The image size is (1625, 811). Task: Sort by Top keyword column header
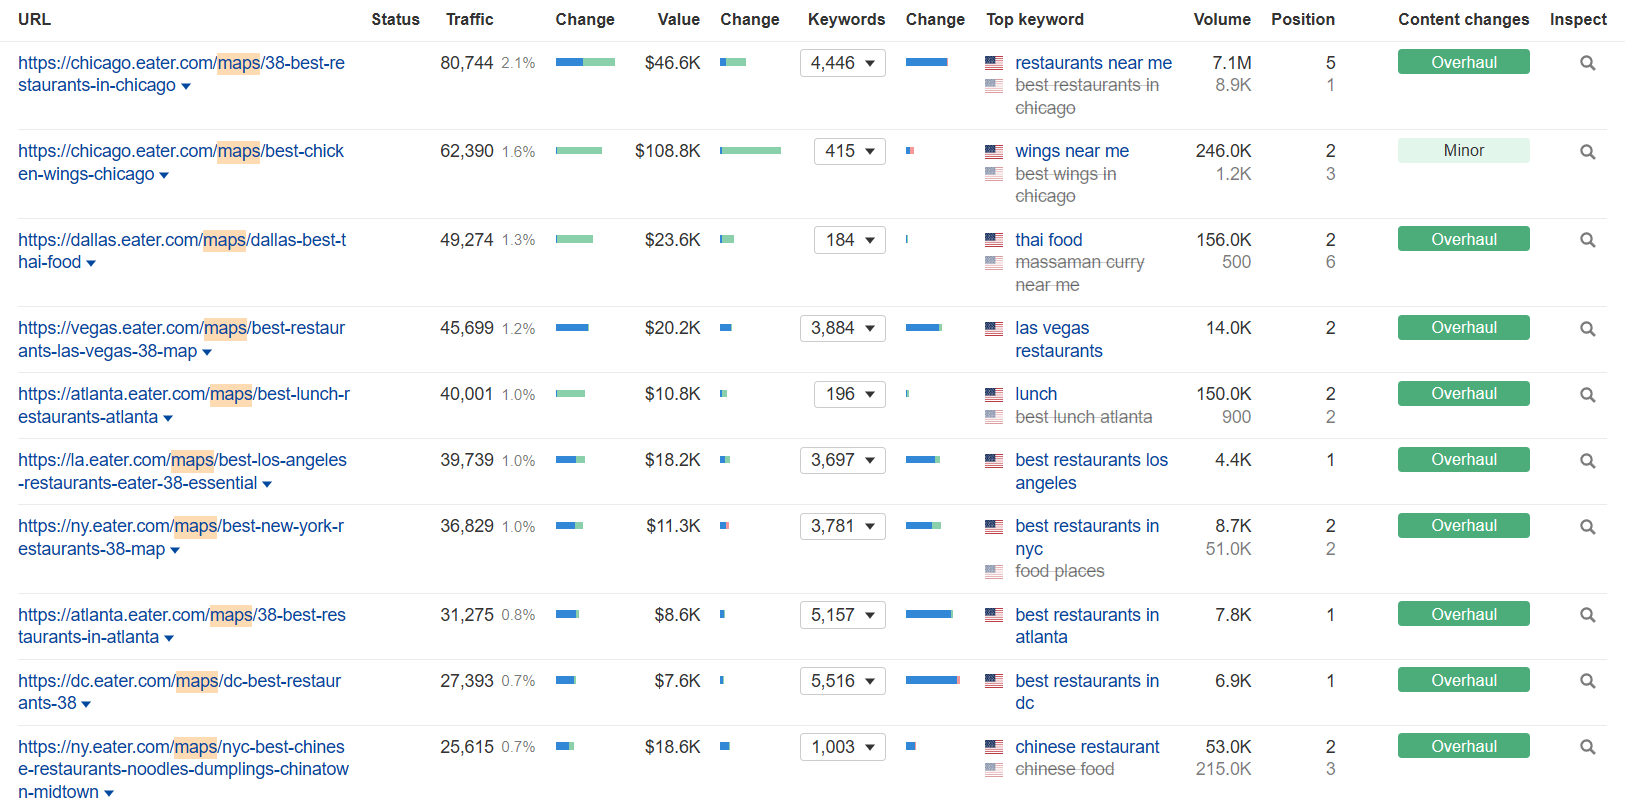pos(1034,19)
